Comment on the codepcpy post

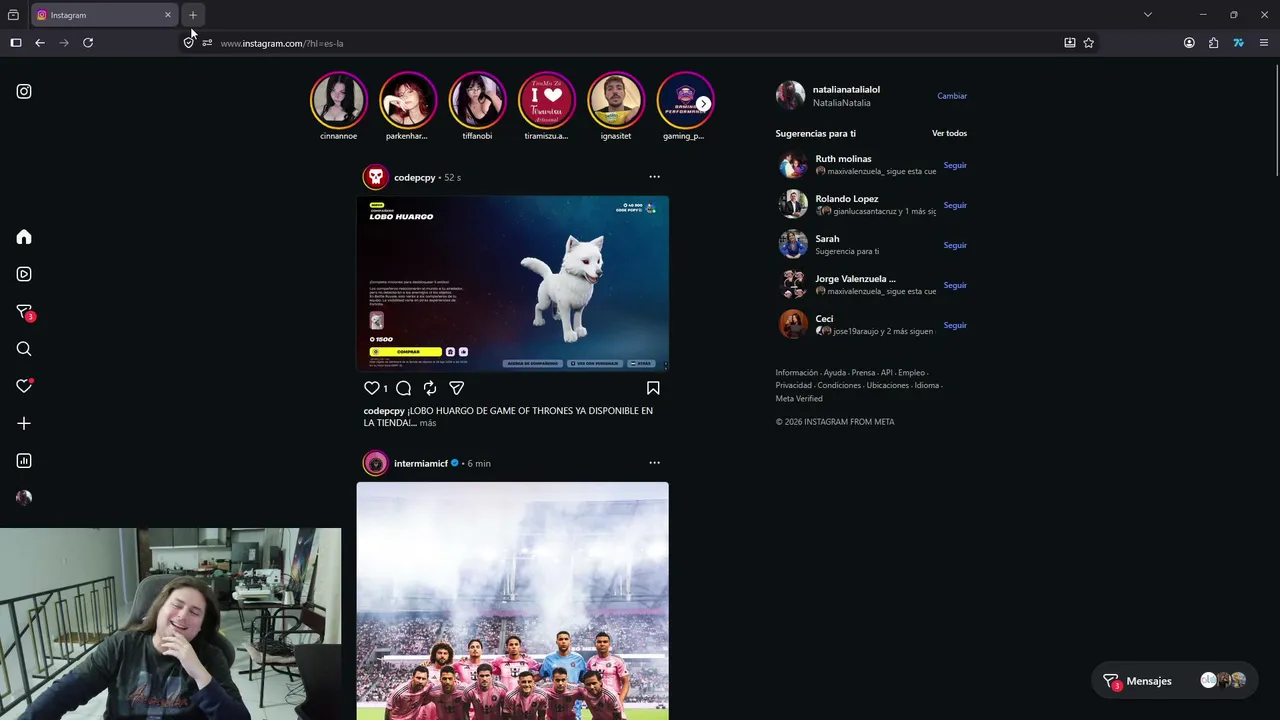tap(403, 388)
